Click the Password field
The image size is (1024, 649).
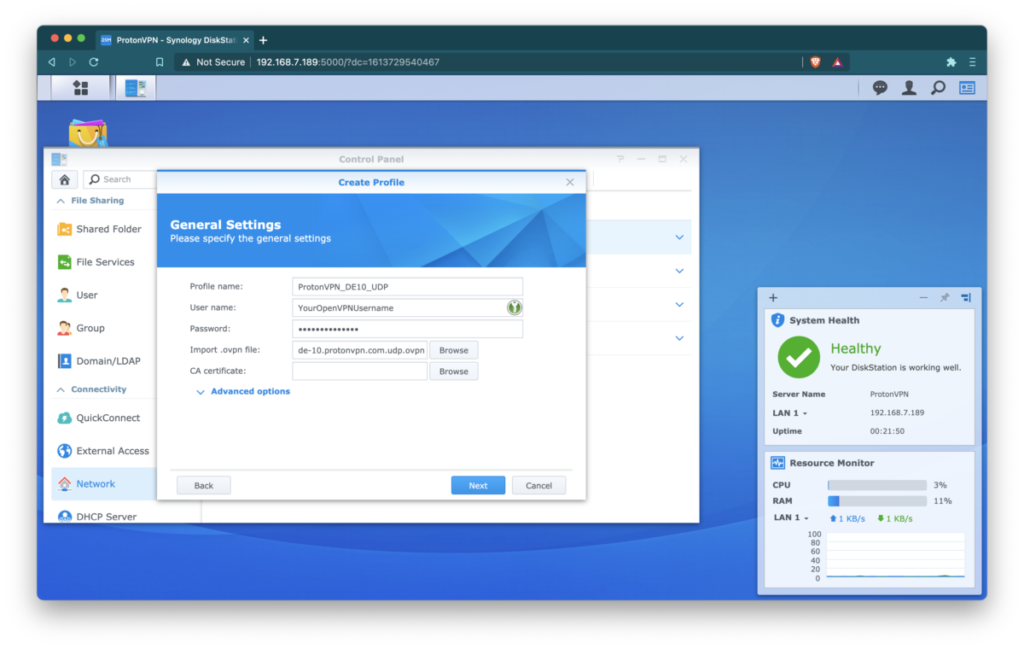click(x=407, y=329)
